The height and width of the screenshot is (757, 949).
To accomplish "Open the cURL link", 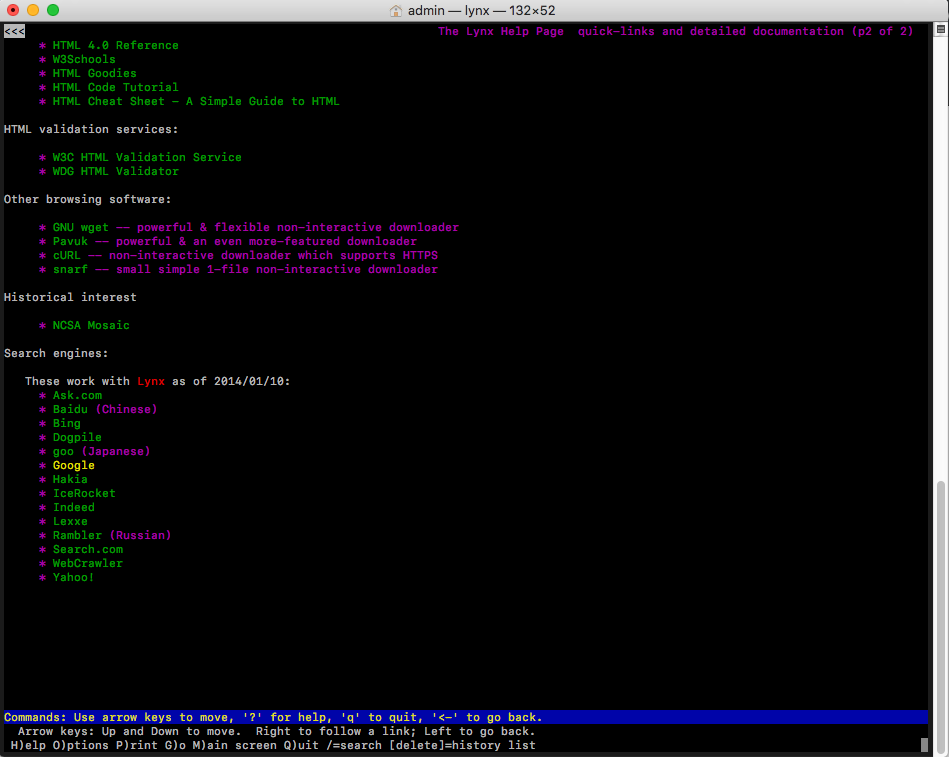I will coord(67,255).
